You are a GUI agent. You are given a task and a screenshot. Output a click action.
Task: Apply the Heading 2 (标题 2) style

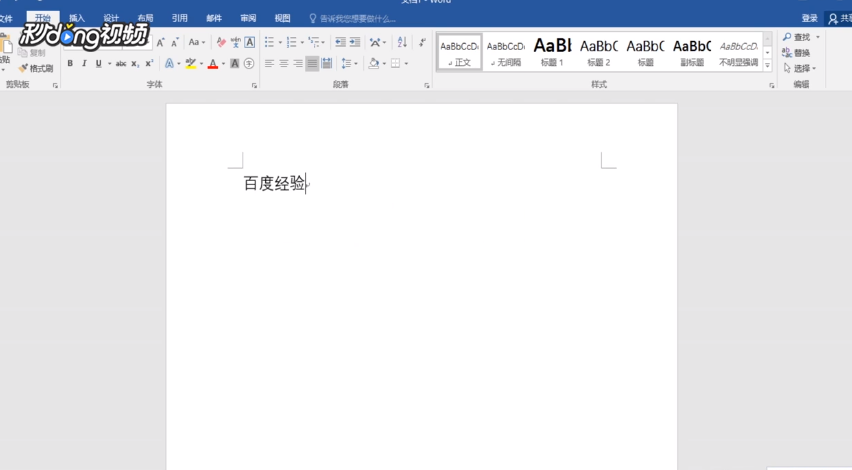598,53
